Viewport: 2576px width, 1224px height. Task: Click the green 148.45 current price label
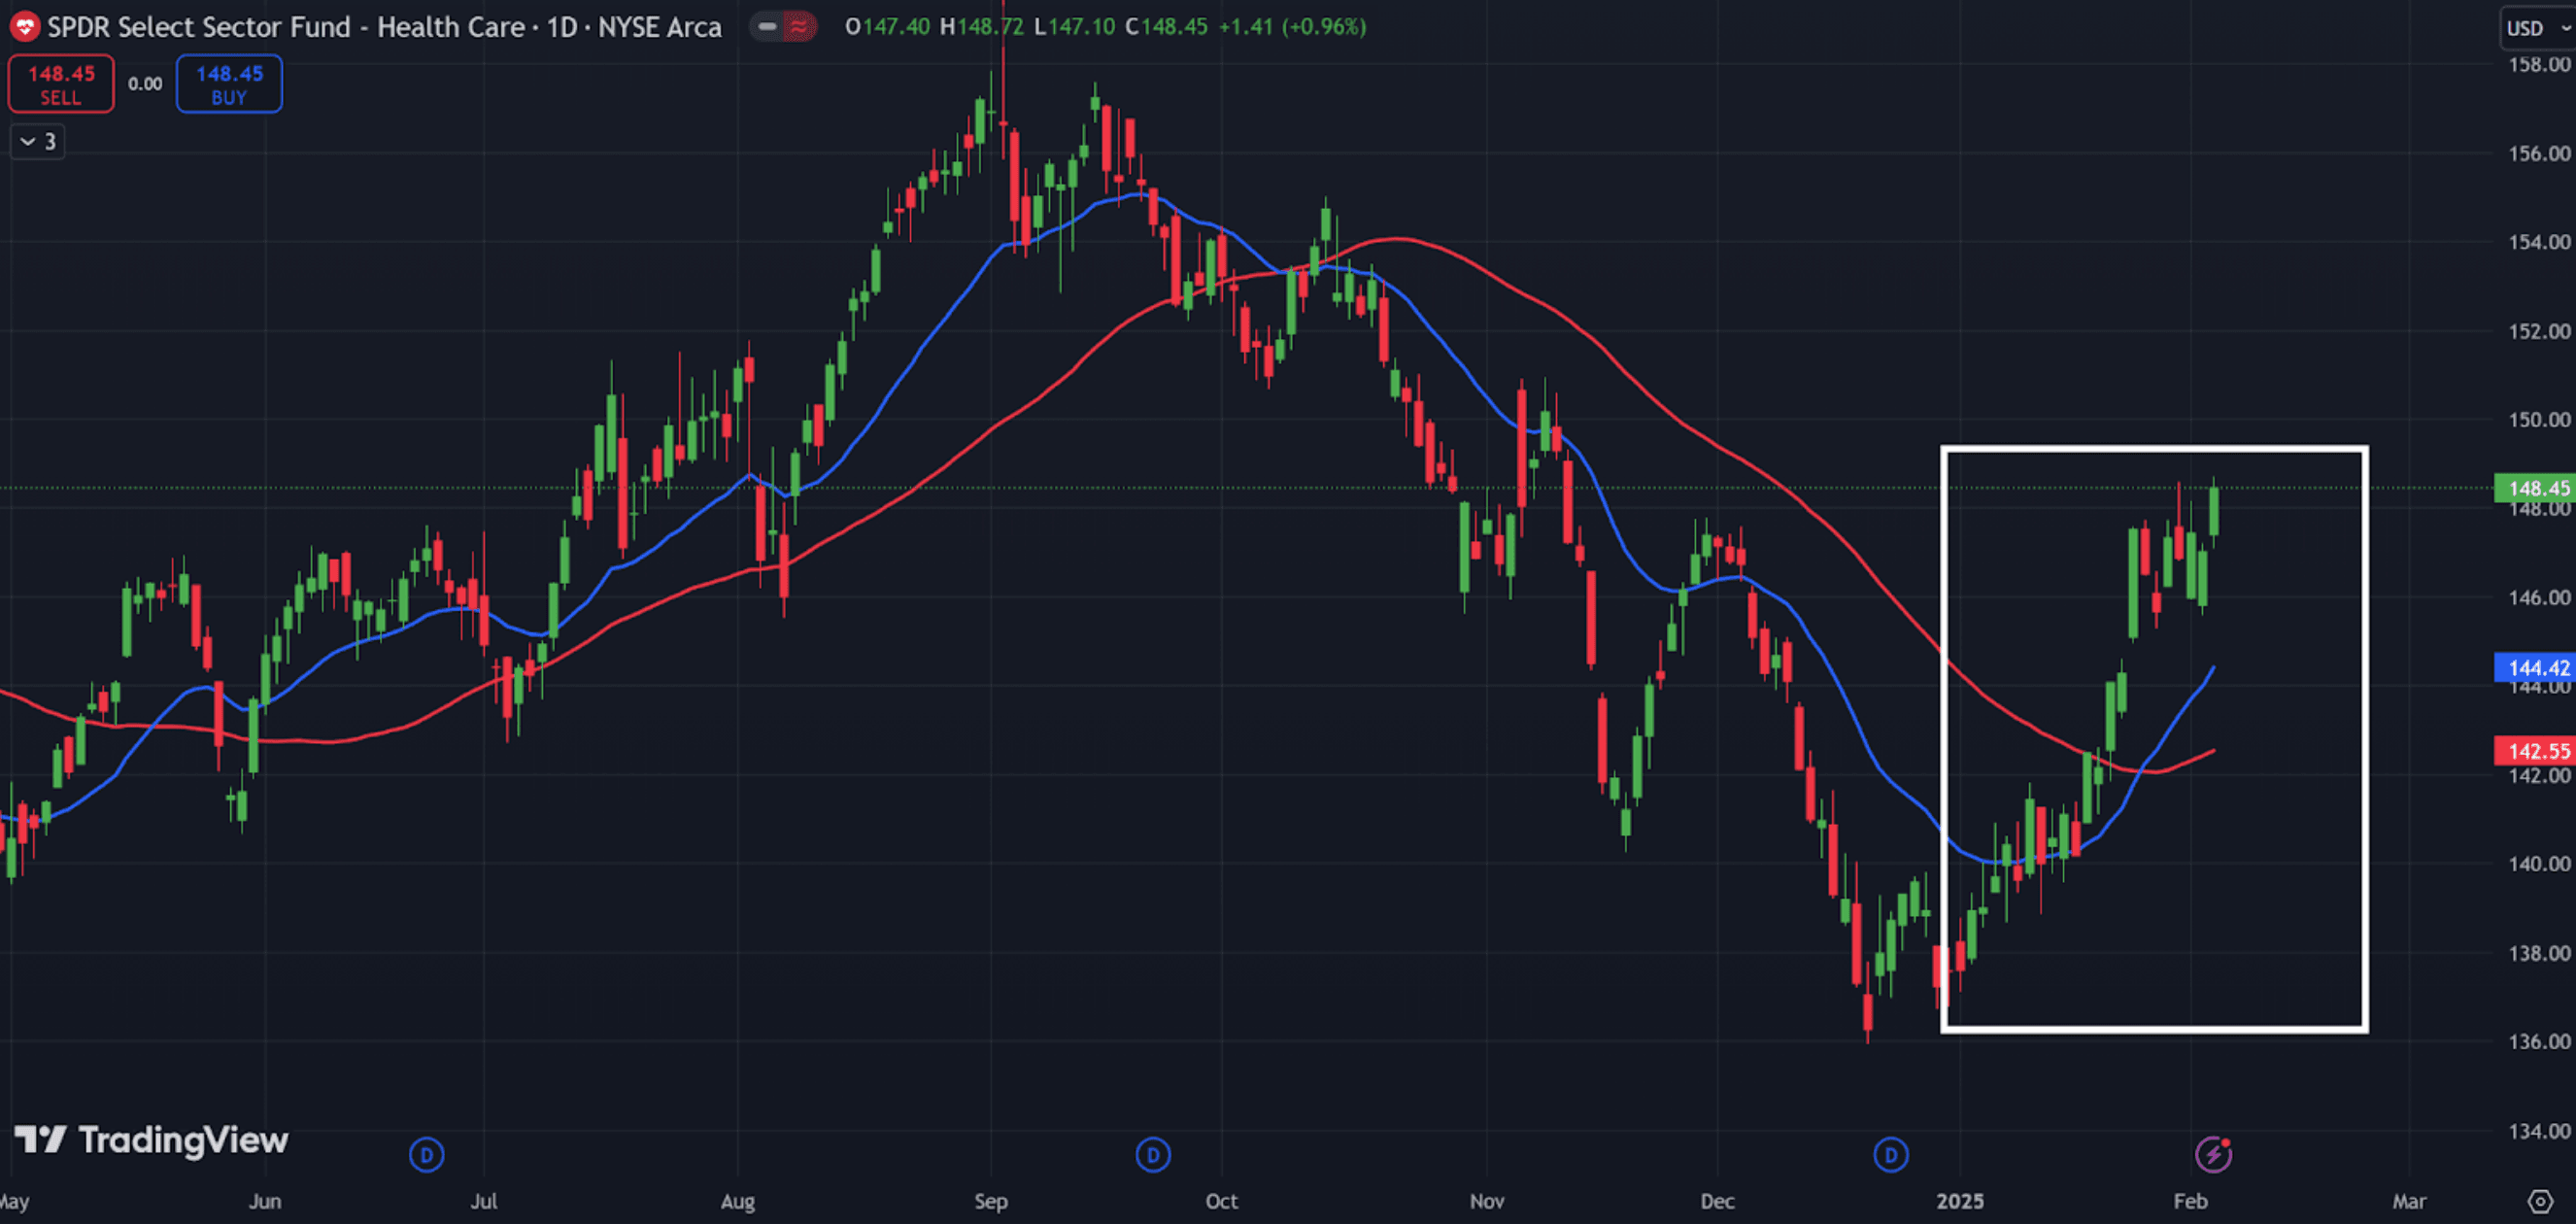tap(2534, 488)
